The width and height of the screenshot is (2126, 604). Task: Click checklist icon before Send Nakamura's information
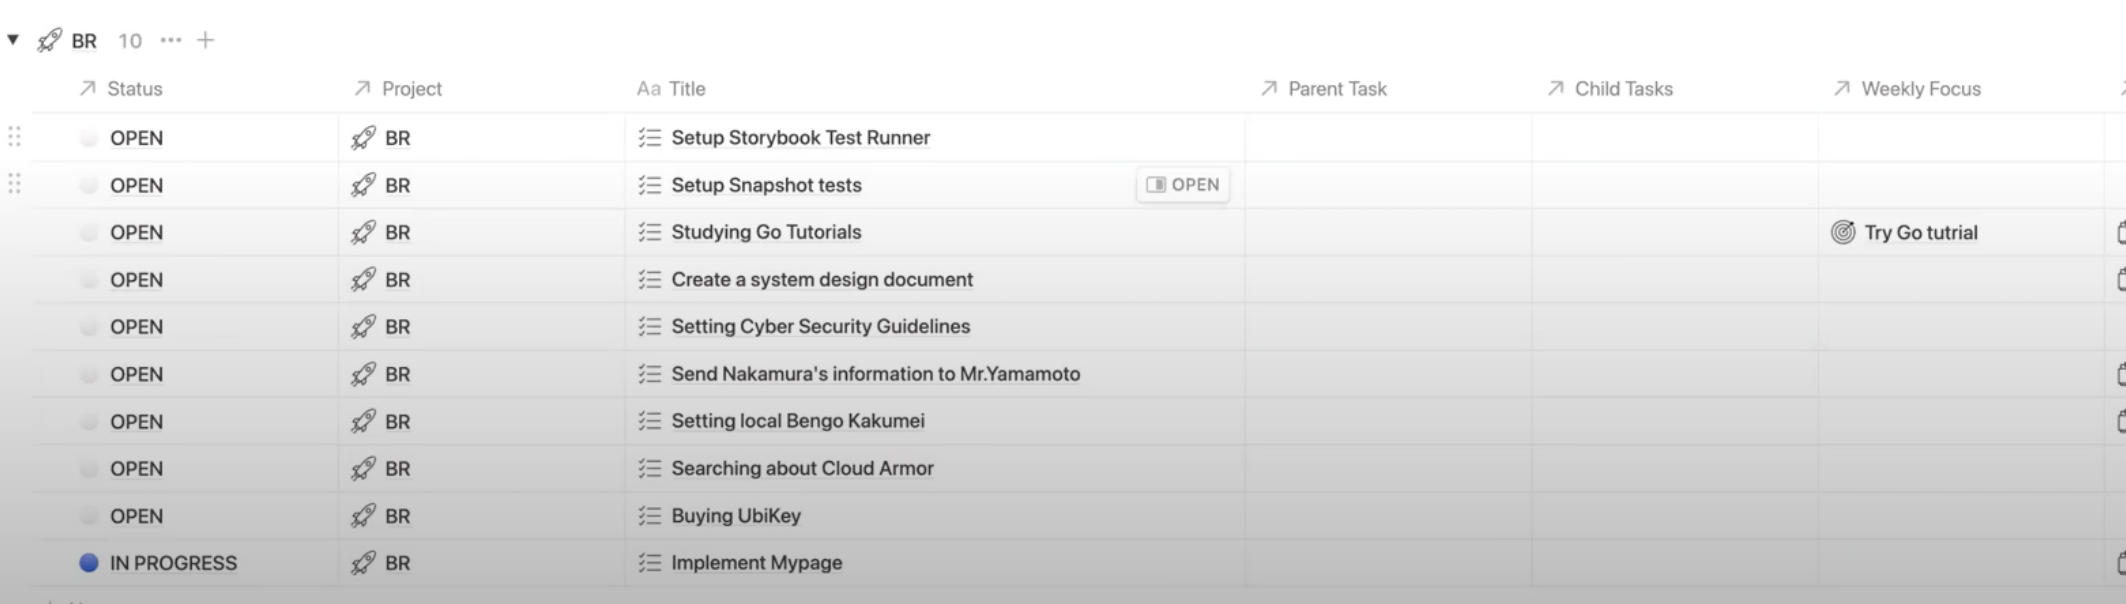click(x=650, y=374)
